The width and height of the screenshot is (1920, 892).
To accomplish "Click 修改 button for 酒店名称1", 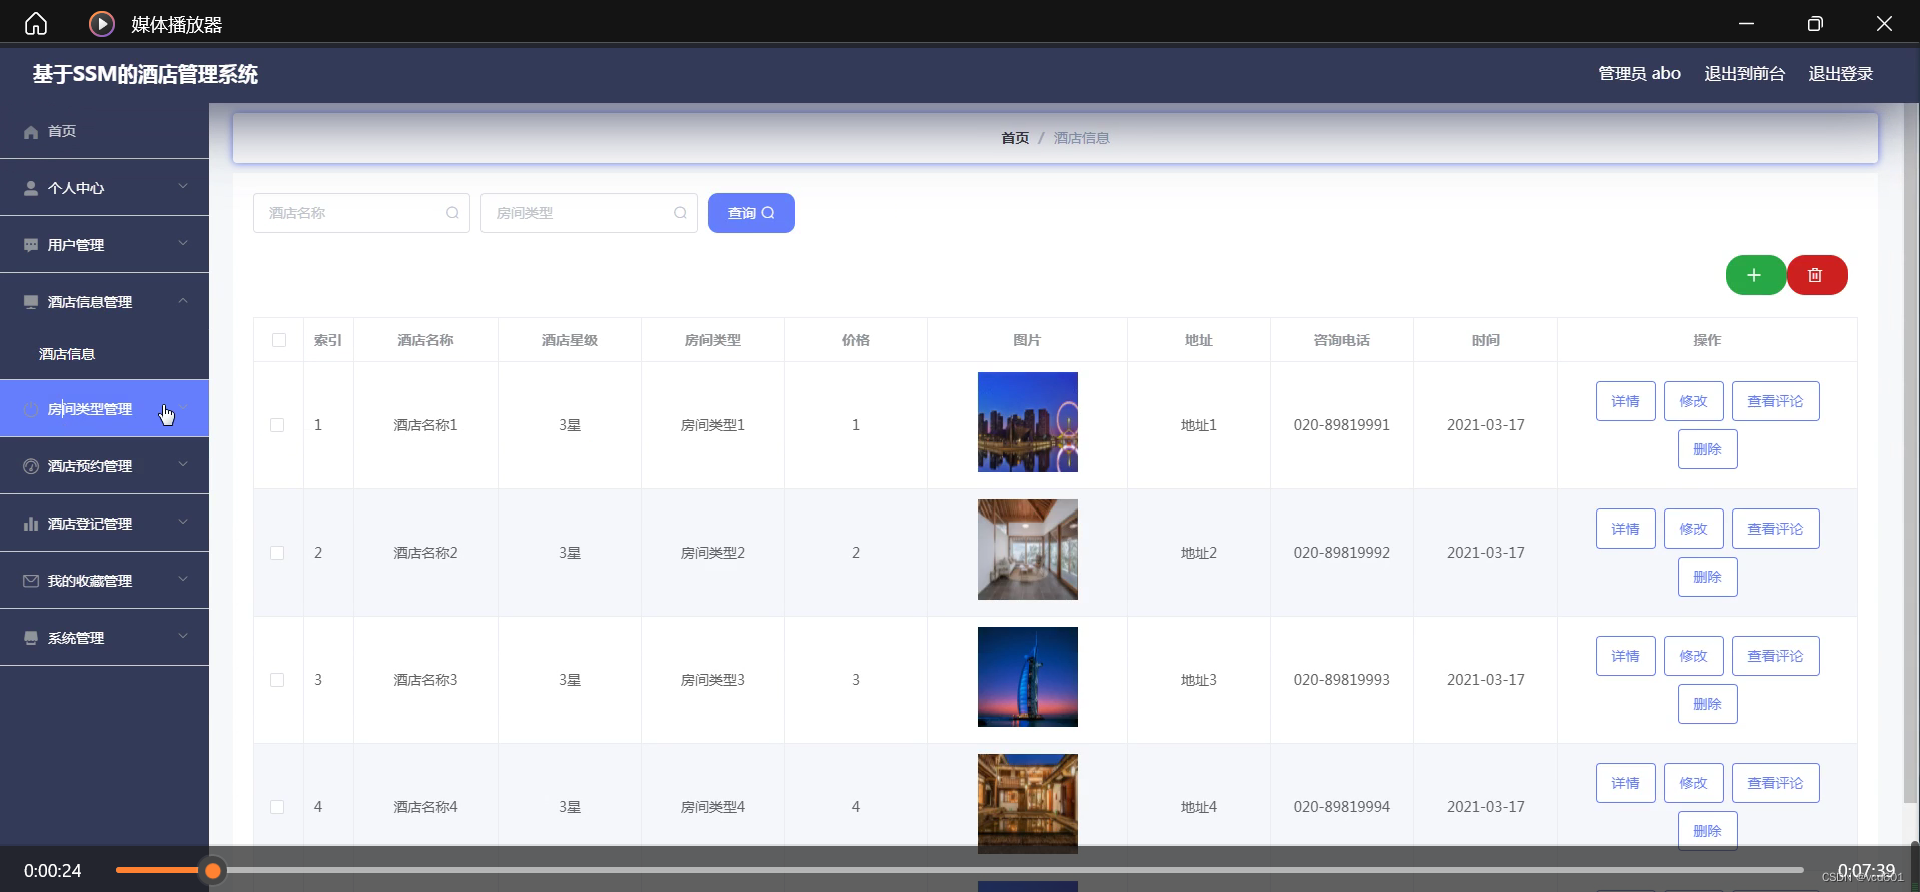I will (x=1694, y=401).
